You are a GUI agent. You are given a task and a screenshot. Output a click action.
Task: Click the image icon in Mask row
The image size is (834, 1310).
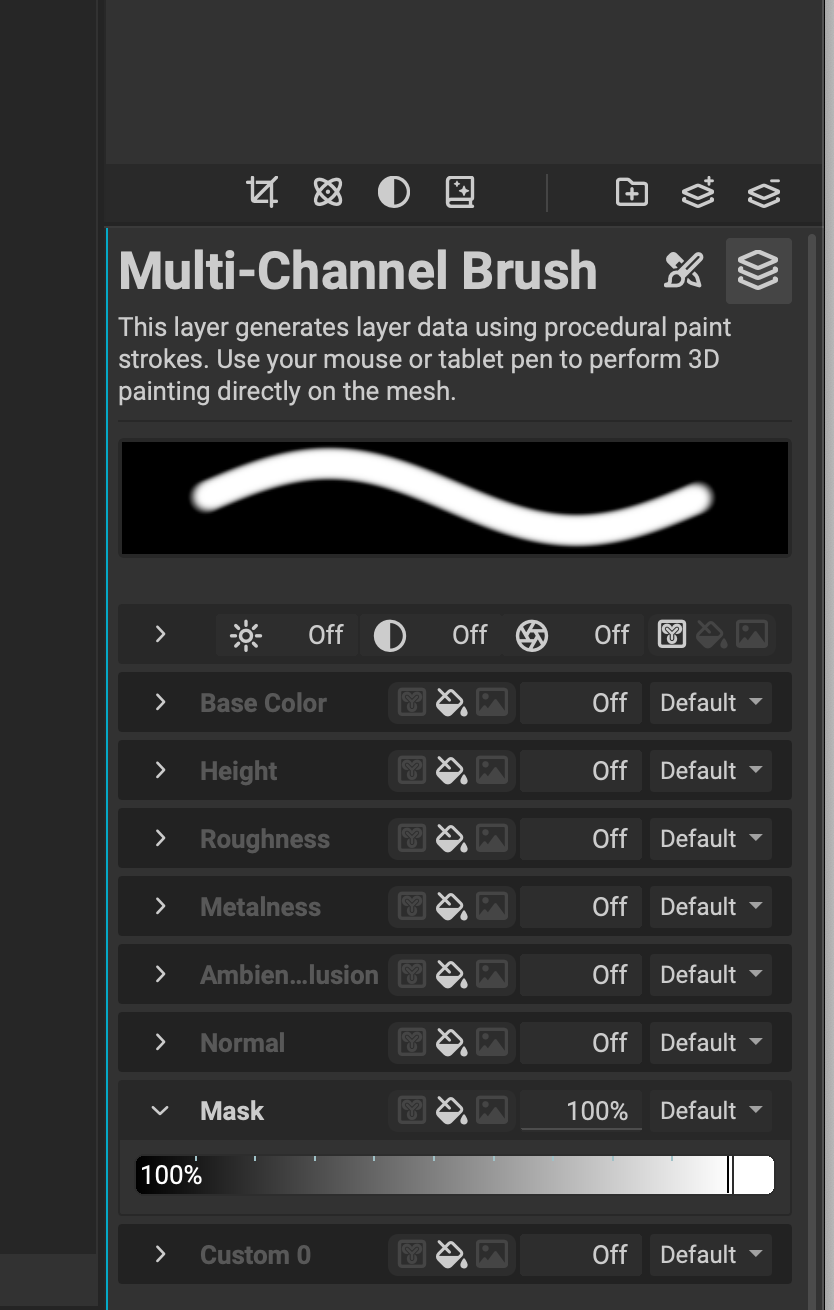[x=491, y=1110]
